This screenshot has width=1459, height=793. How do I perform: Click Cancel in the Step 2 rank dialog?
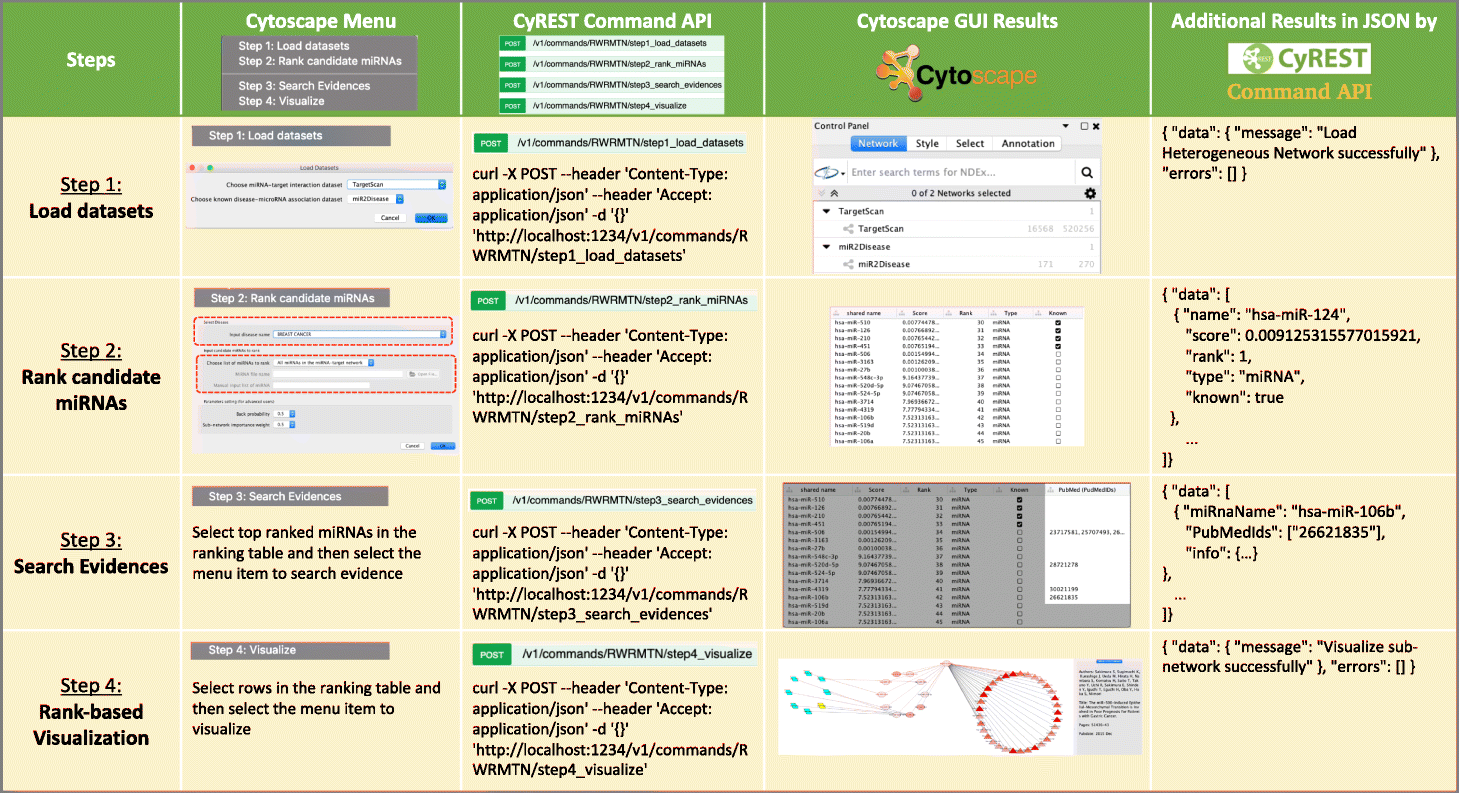click(x=412, y=446)
